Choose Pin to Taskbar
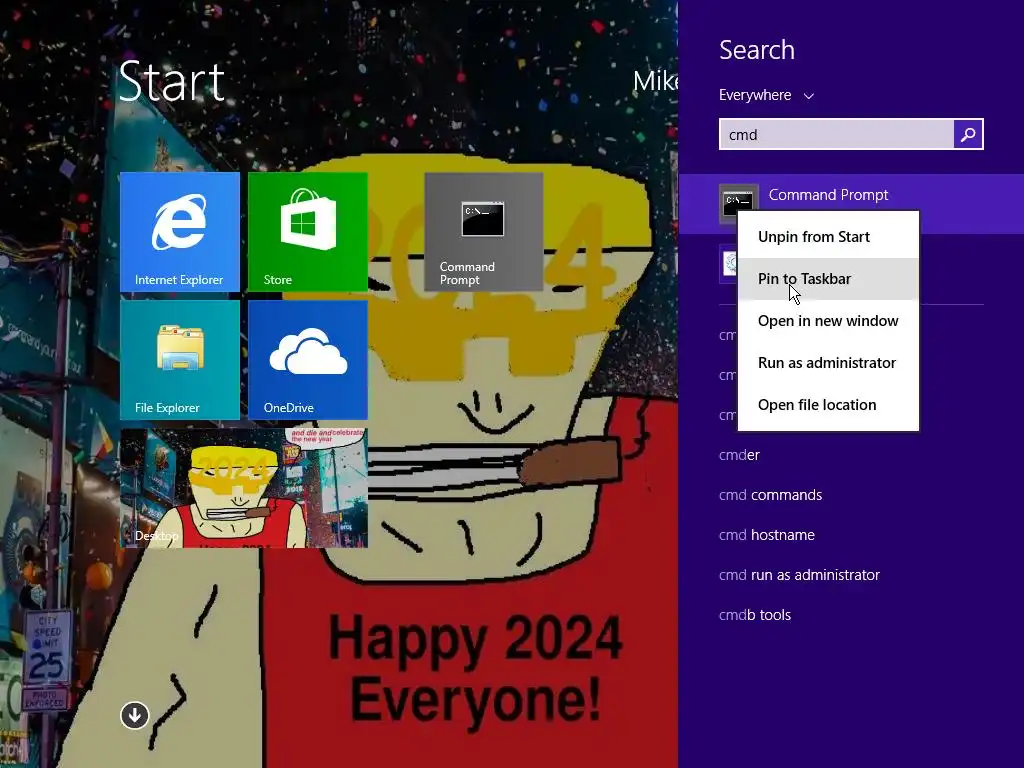The height and width of the screenshot is (768, 1024). 828,279
